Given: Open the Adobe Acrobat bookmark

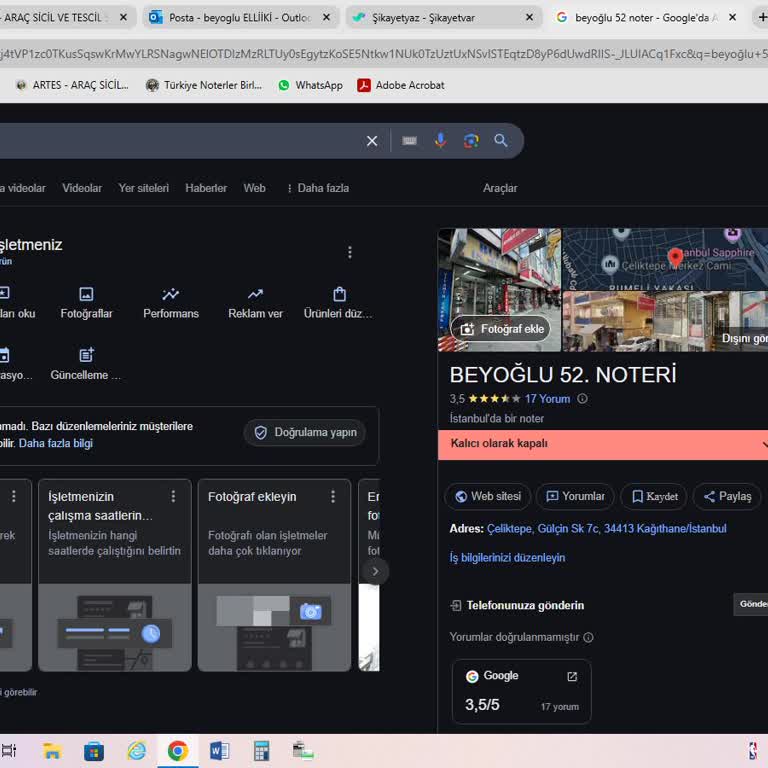Looking at the screenshot, I should click(x=401, y=85).
